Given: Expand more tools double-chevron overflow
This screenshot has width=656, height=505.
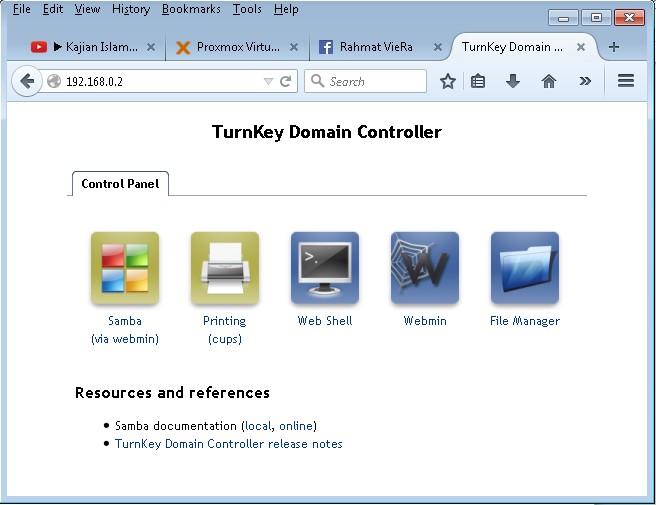Looking at the screenshot, I should pos(585,81).
